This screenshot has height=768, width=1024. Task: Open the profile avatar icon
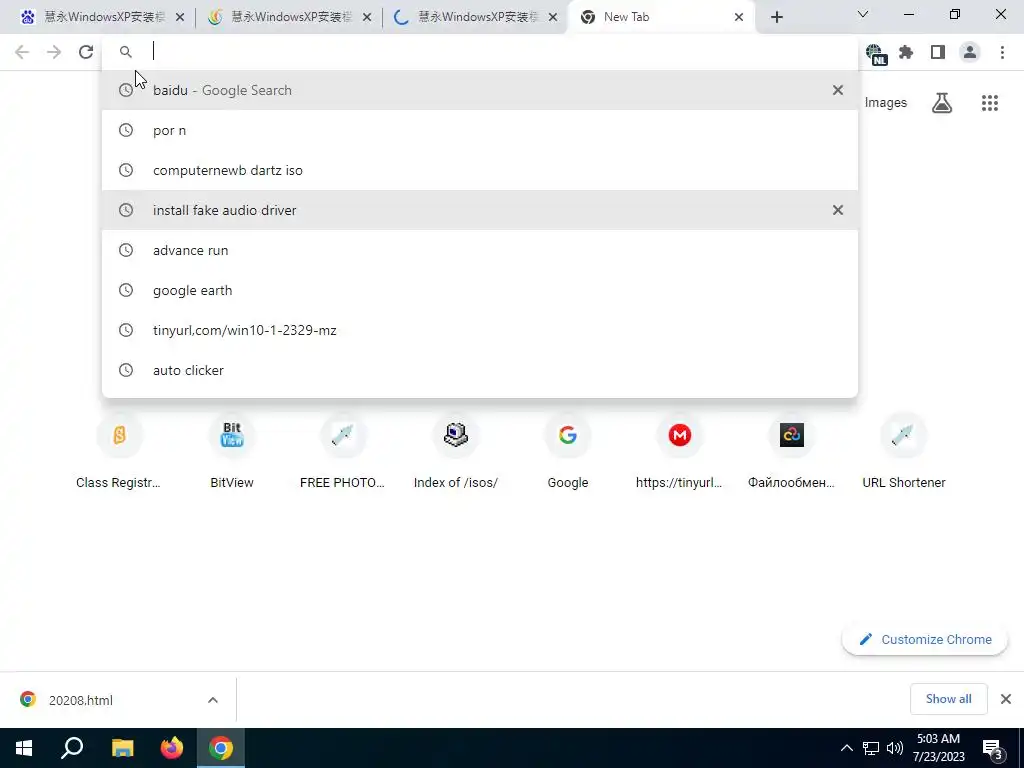pos(970,52)
